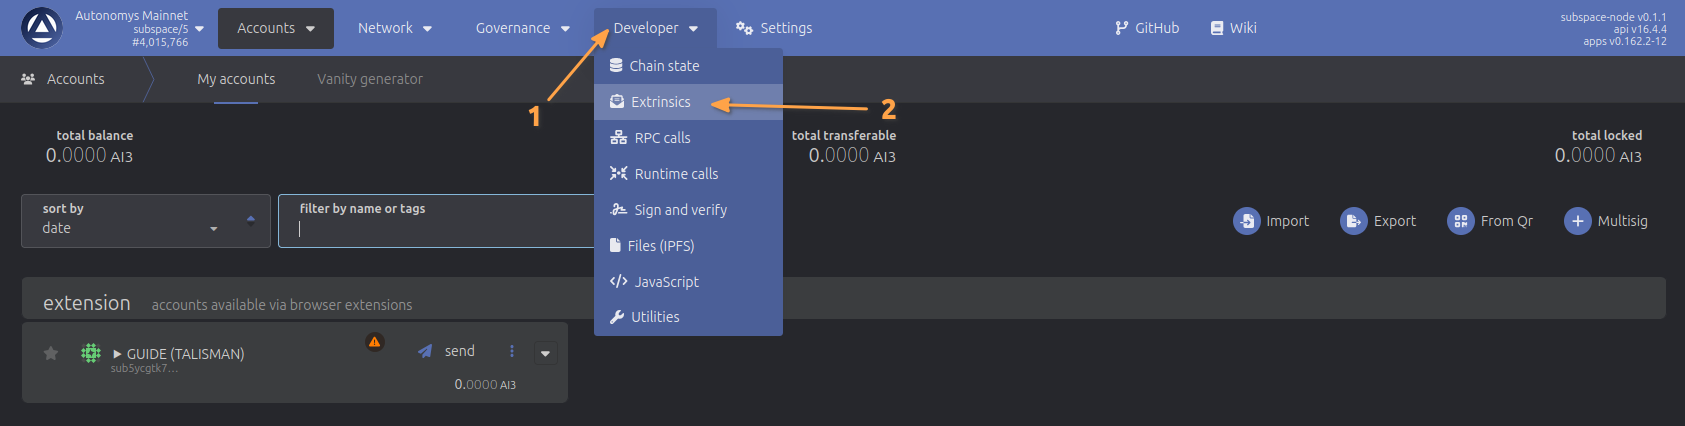Click the Multisig plus button
1685x426 pixels.
1577,221
